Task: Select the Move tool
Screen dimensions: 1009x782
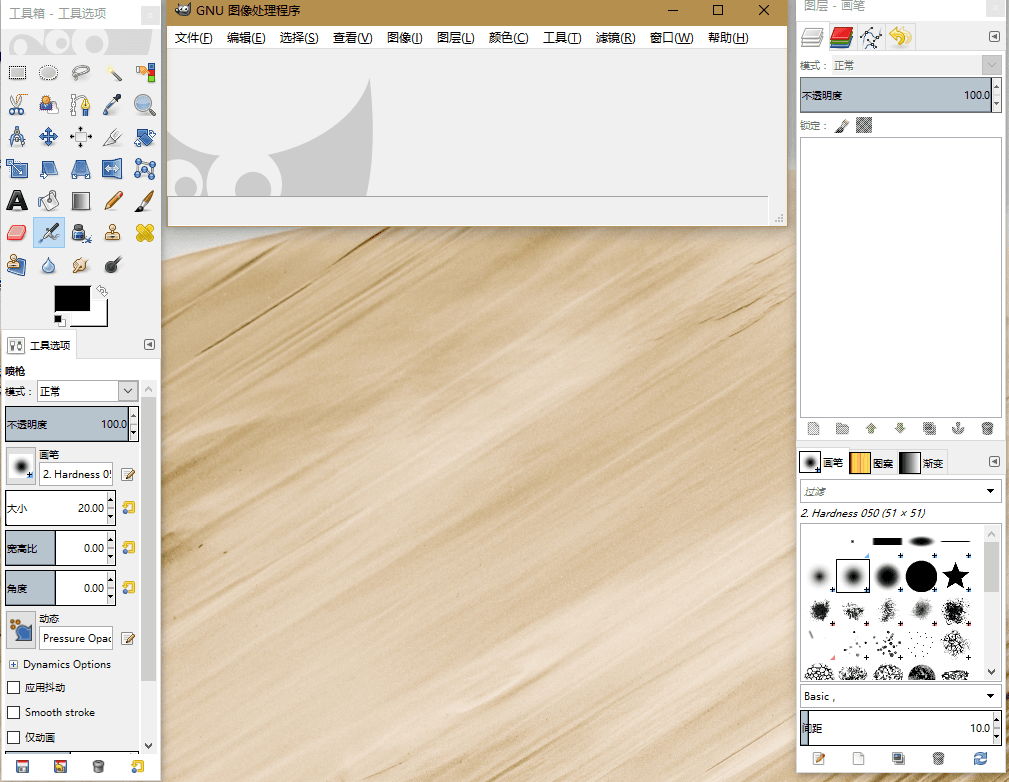Action: coord(49,137)
